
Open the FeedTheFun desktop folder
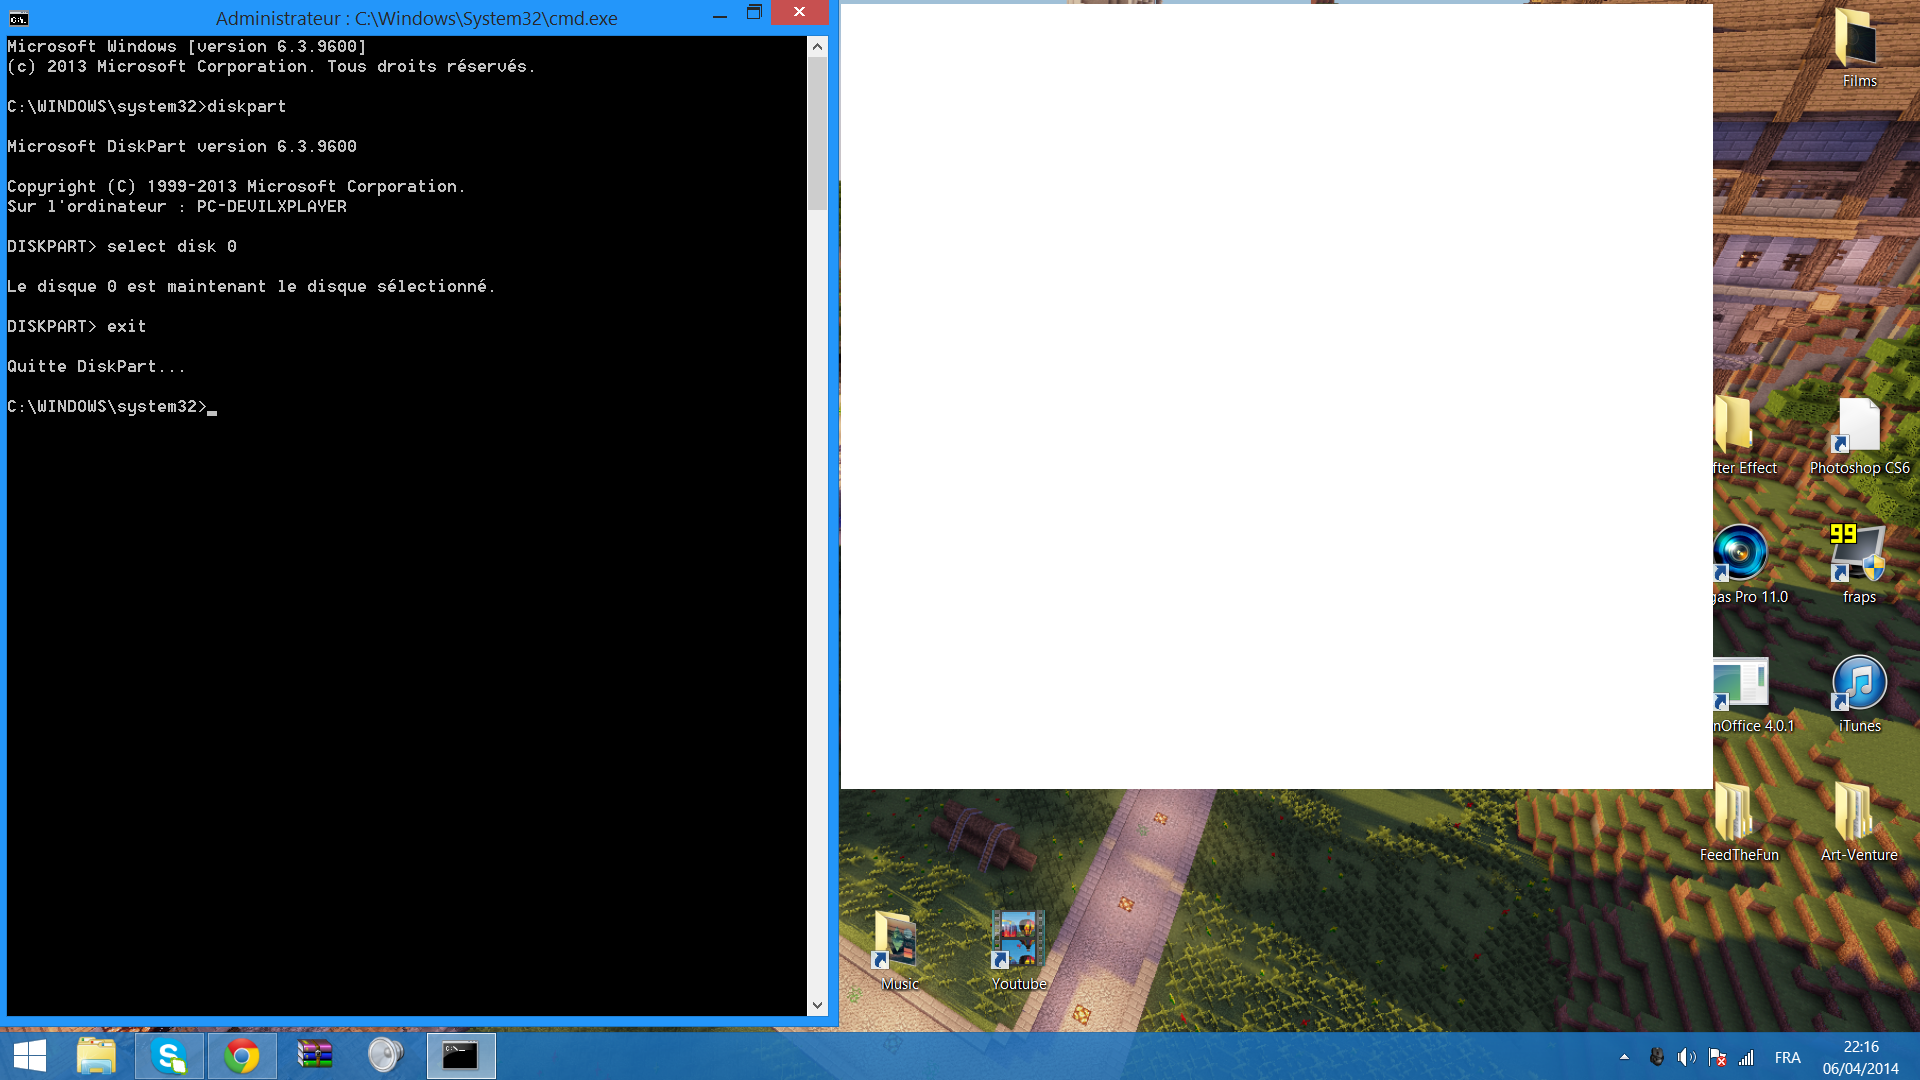click(1739, 823)
